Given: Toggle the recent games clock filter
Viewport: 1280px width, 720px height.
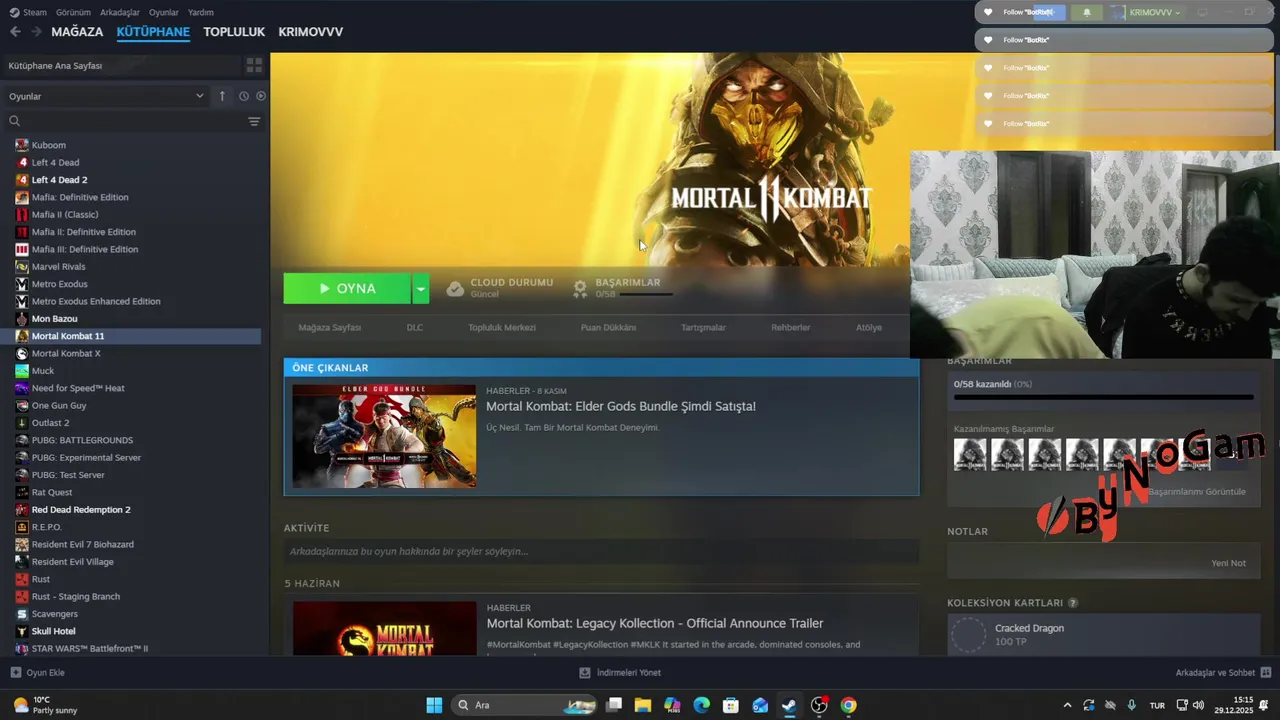Looking at the screenshot, I should pos(243,96).
